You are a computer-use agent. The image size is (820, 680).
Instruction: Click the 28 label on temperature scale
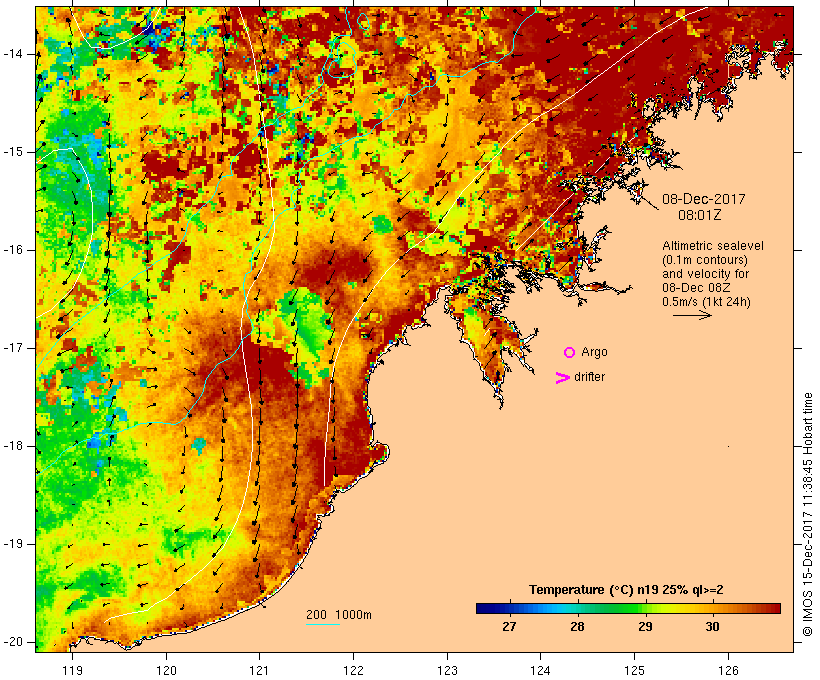pos(577,627)
